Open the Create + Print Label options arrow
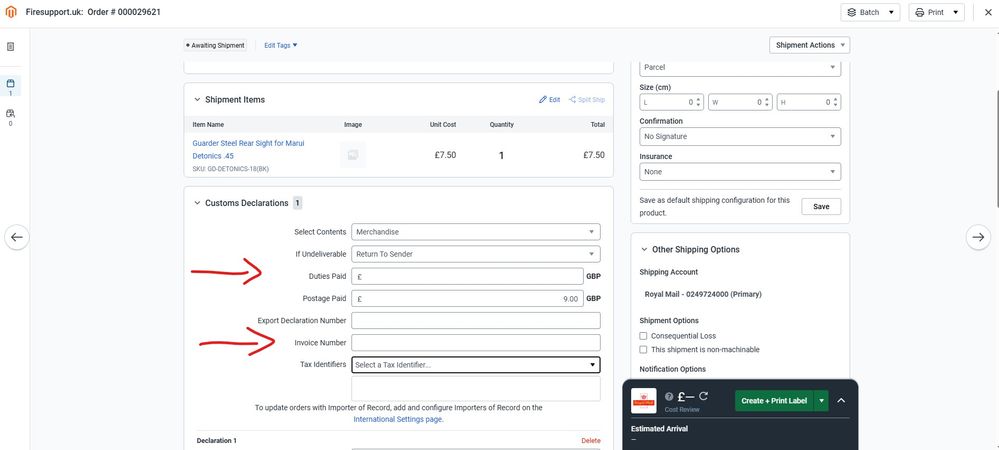The height and width of the screenshot is (450, 999). 821,401
